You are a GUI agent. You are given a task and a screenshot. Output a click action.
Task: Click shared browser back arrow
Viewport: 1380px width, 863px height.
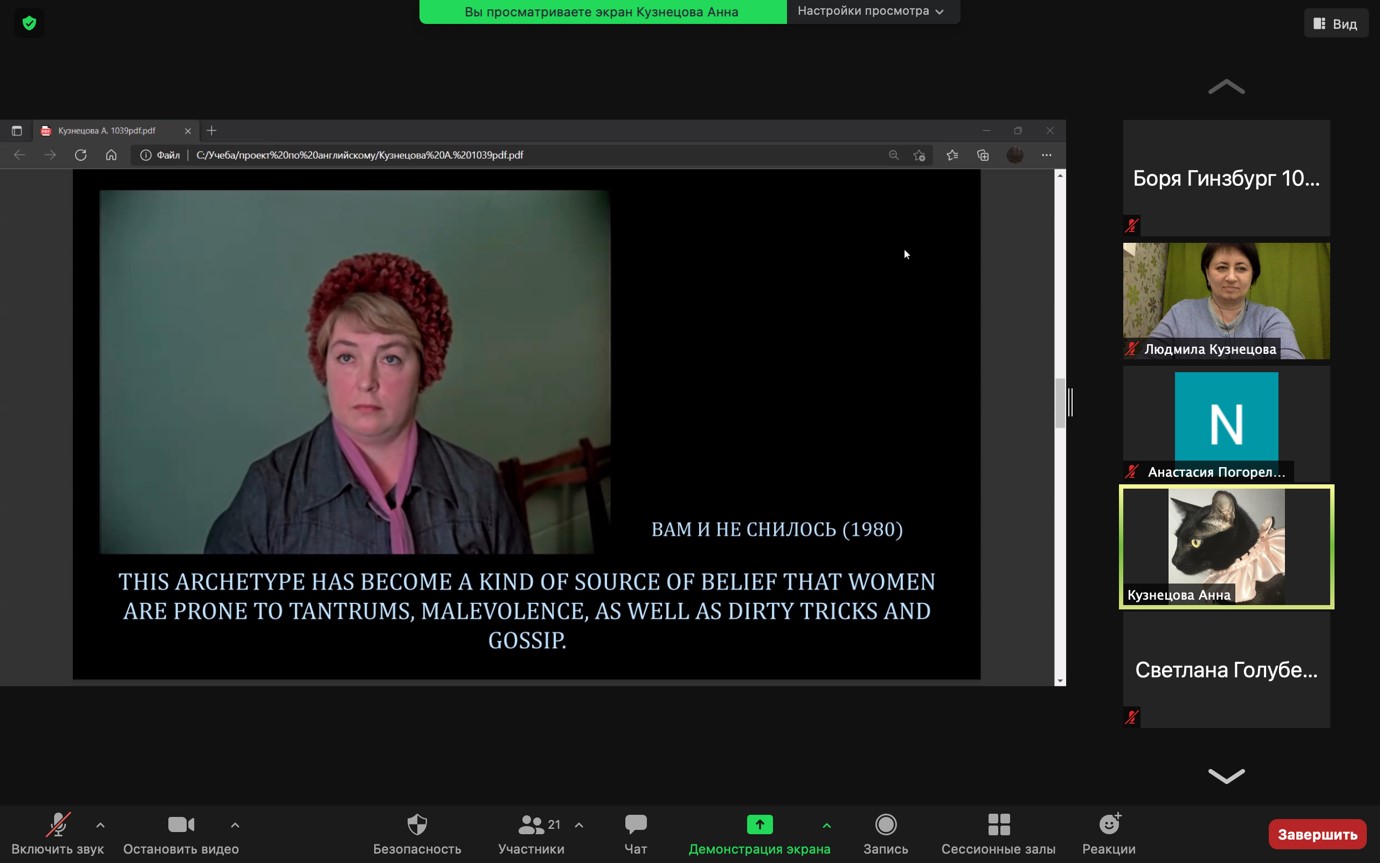tap(19, 155)
